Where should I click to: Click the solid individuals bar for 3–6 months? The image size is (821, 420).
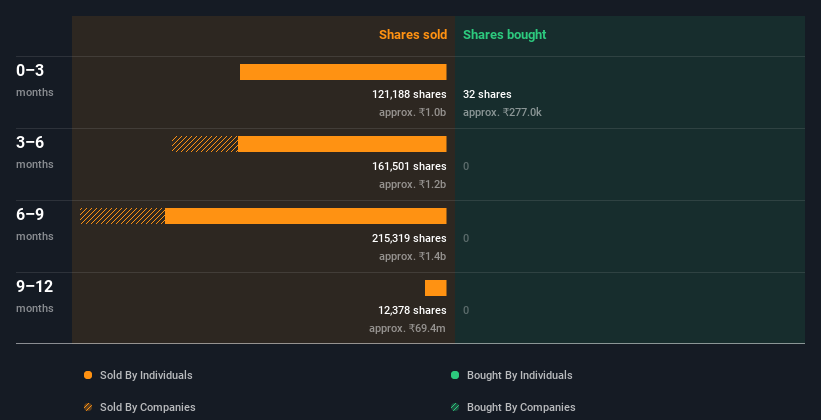(x=342, y=144)
